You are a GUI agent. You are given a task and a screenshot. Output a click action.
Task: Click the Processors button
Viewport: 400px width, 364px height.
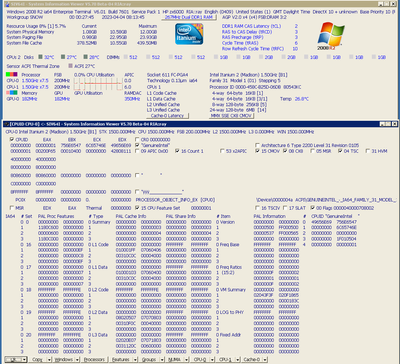pos(95,360)
